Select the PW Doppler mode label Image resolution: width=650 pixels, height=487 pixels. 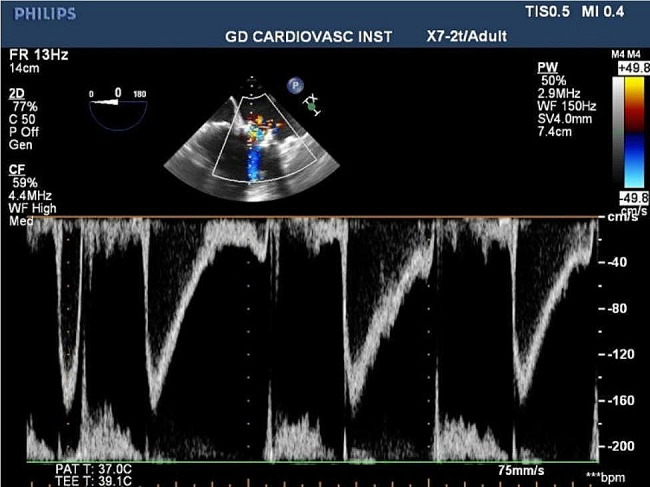point(545,64)
